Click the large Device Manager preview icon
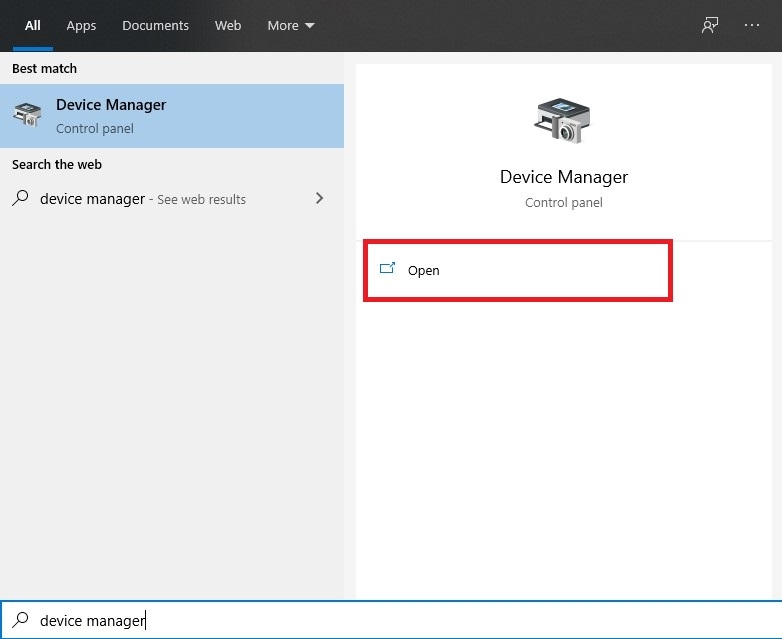The height and width of the screenshot is (639, 782). coord(563,121)
